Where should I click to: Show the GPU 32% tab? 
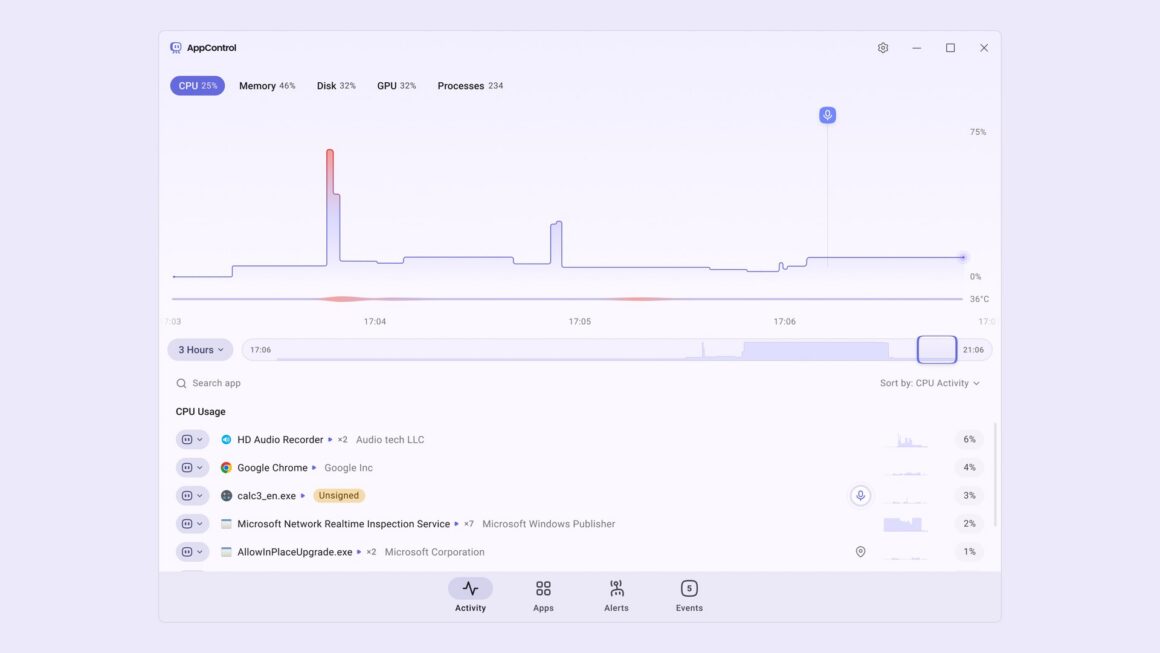[x=397, y=86]
